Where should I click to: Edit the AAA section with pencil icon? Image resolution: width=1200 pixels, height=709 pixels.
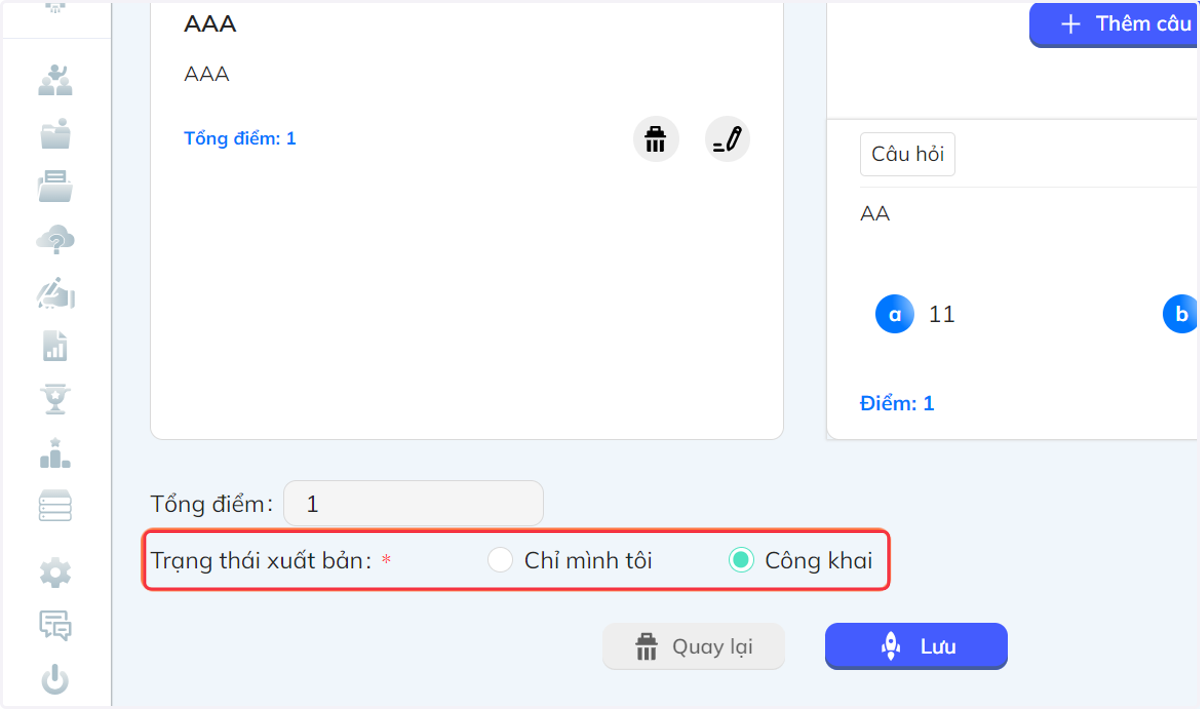tap(727, 139)
